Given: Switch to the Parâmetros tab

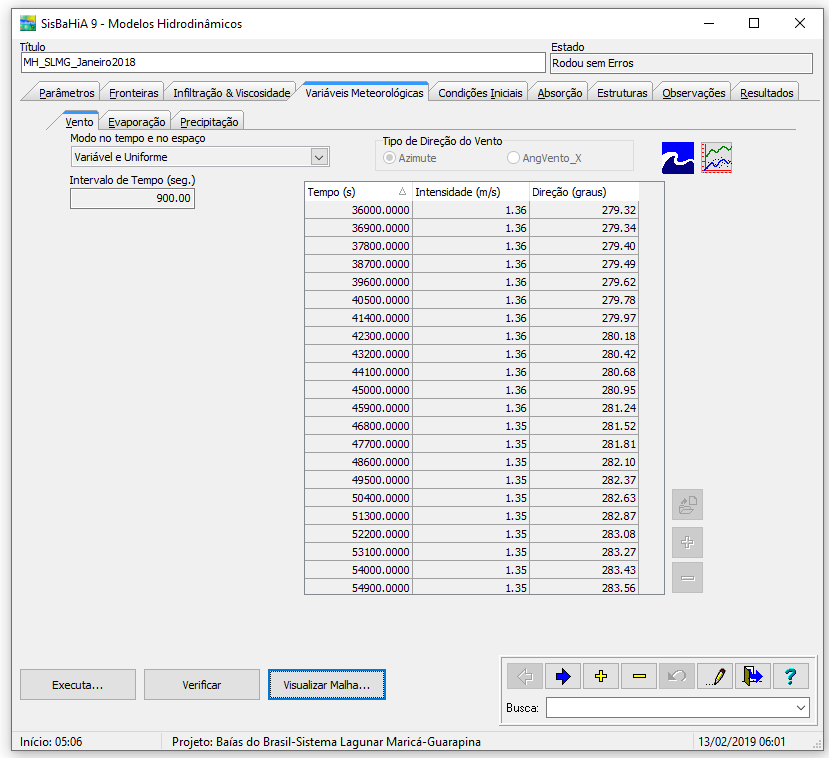Looking at the screenshot, I should coord(67,93).
